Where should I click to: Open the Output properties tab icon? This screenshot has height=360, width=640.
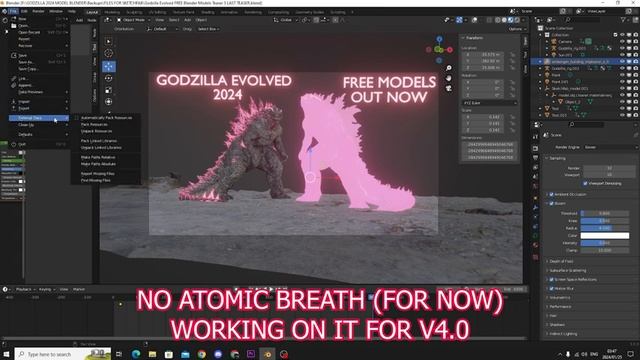point(536,158)
